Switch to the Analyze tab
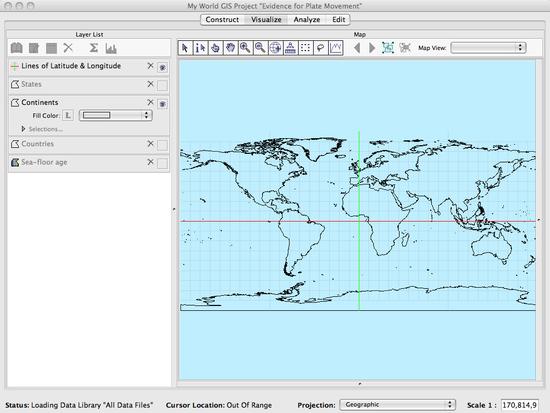Viewport: 550px width, 413px height. (x=307, y=20)
